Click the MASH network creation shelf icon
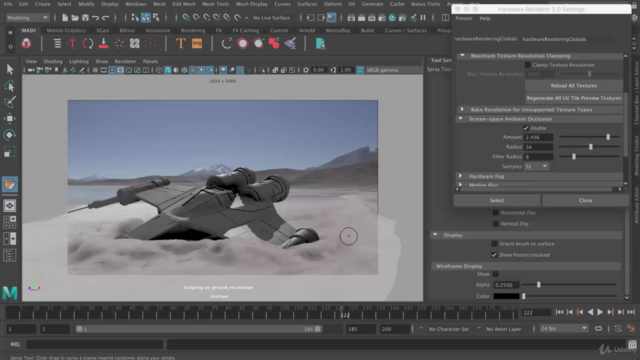 (x=27, y=43)
